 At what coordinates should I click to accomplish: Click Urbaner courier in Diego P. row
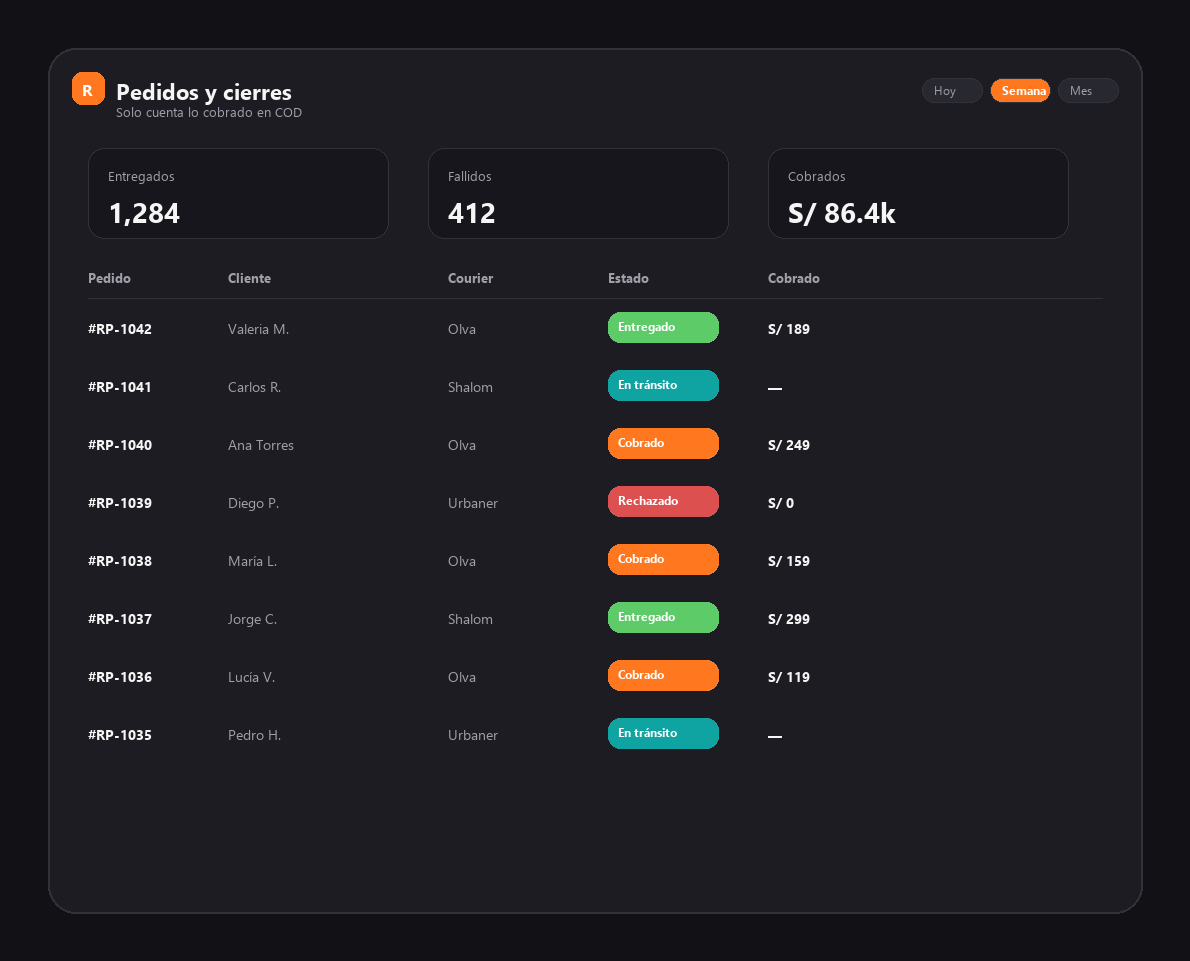click(x=473, y=503)
